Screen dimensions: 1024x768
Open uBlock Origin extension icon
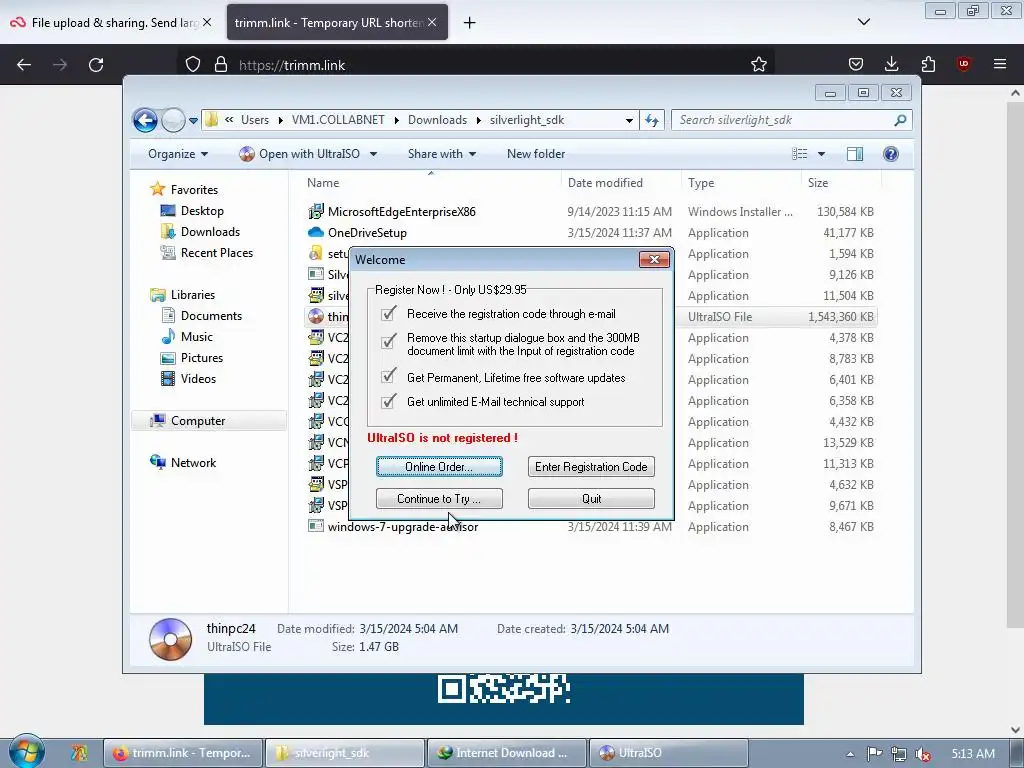(964, 64)
